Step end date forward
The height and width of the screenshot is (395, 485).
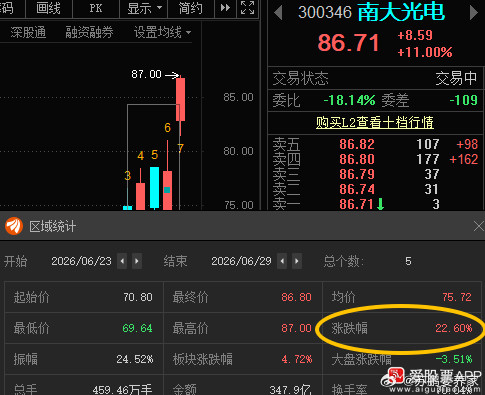[x=297, y=261]
